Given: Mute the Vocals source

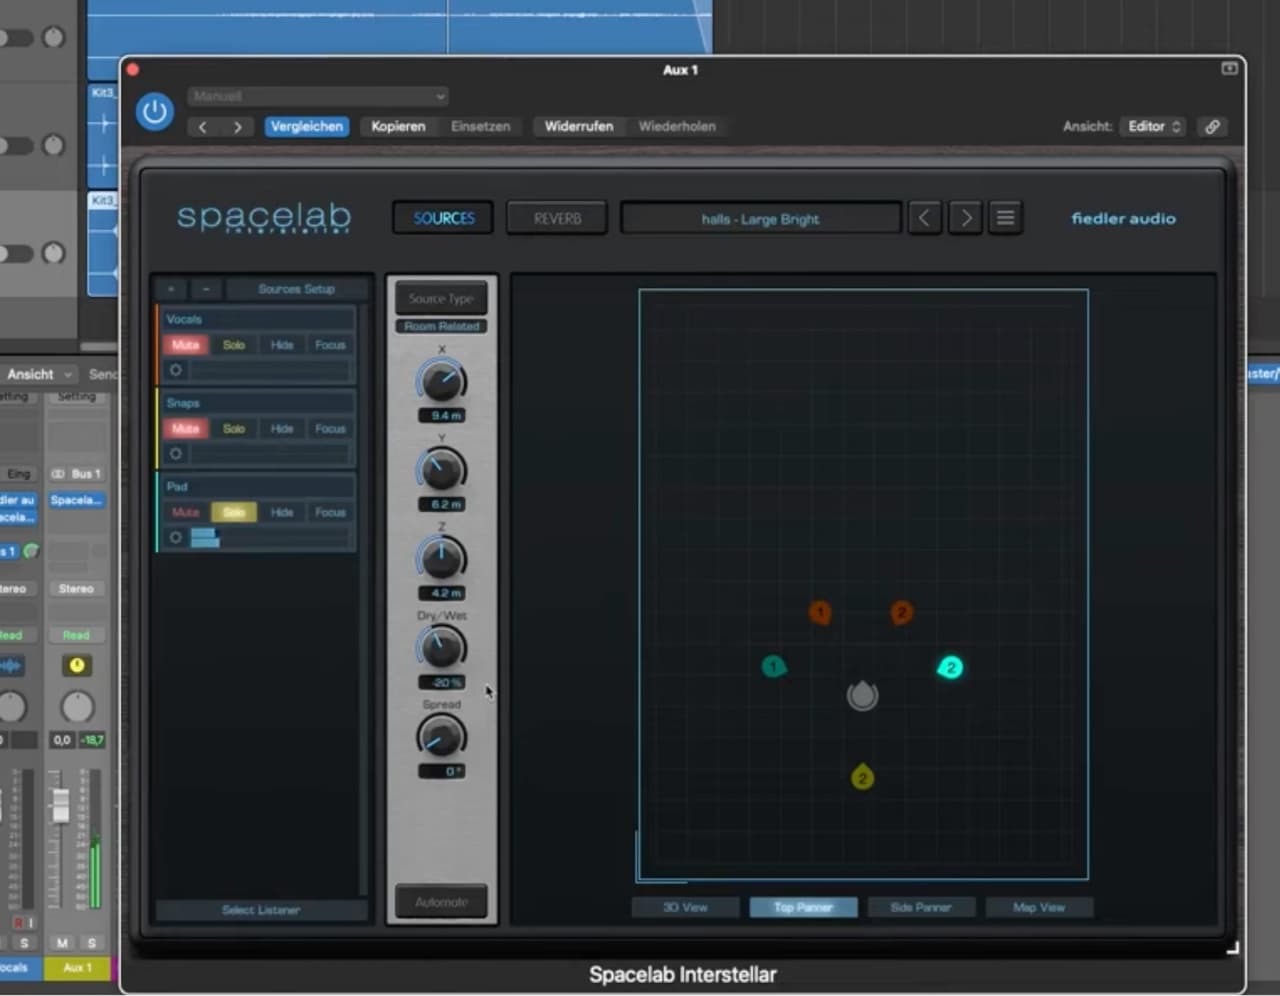Looking at the screenshot, I should (185, 344).
